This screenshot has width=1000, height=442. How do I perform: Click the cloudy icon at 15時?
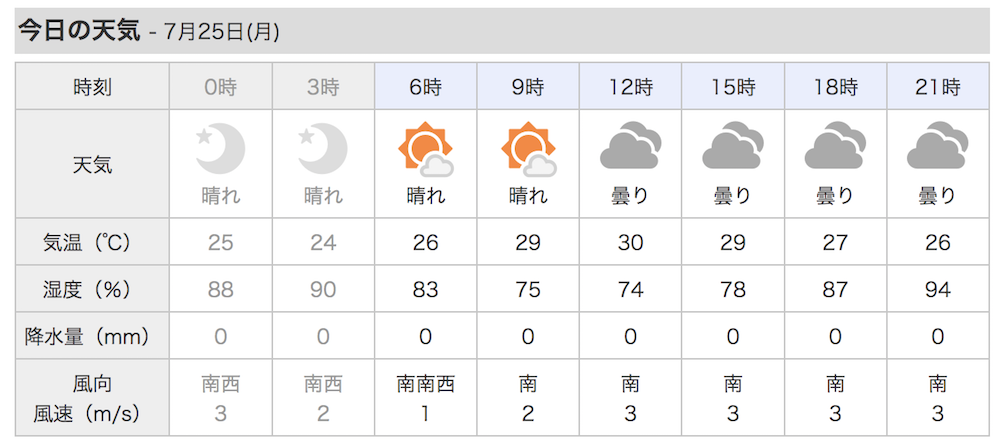point(733,145)
